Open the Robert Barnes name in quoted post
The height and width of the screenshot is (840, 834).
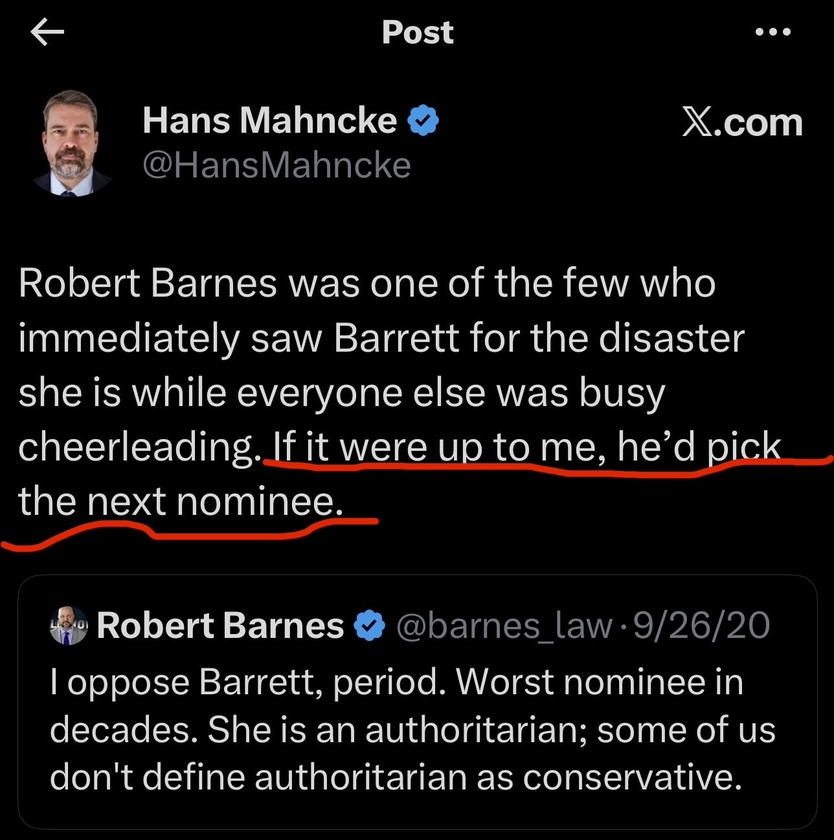click(220, 625)
